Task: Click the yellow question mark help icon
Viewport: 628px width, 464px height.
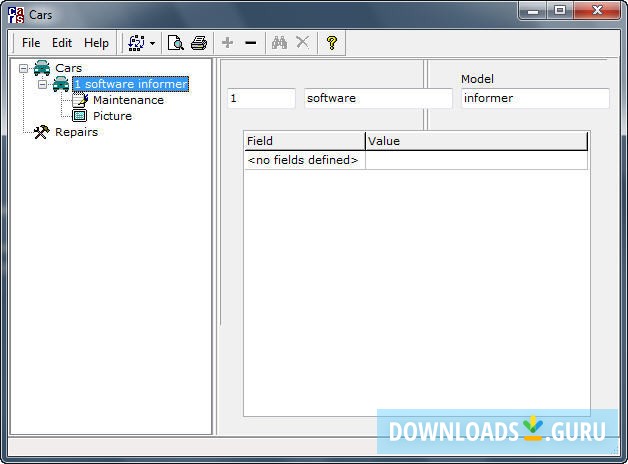Action: click(x=332, y=42)
